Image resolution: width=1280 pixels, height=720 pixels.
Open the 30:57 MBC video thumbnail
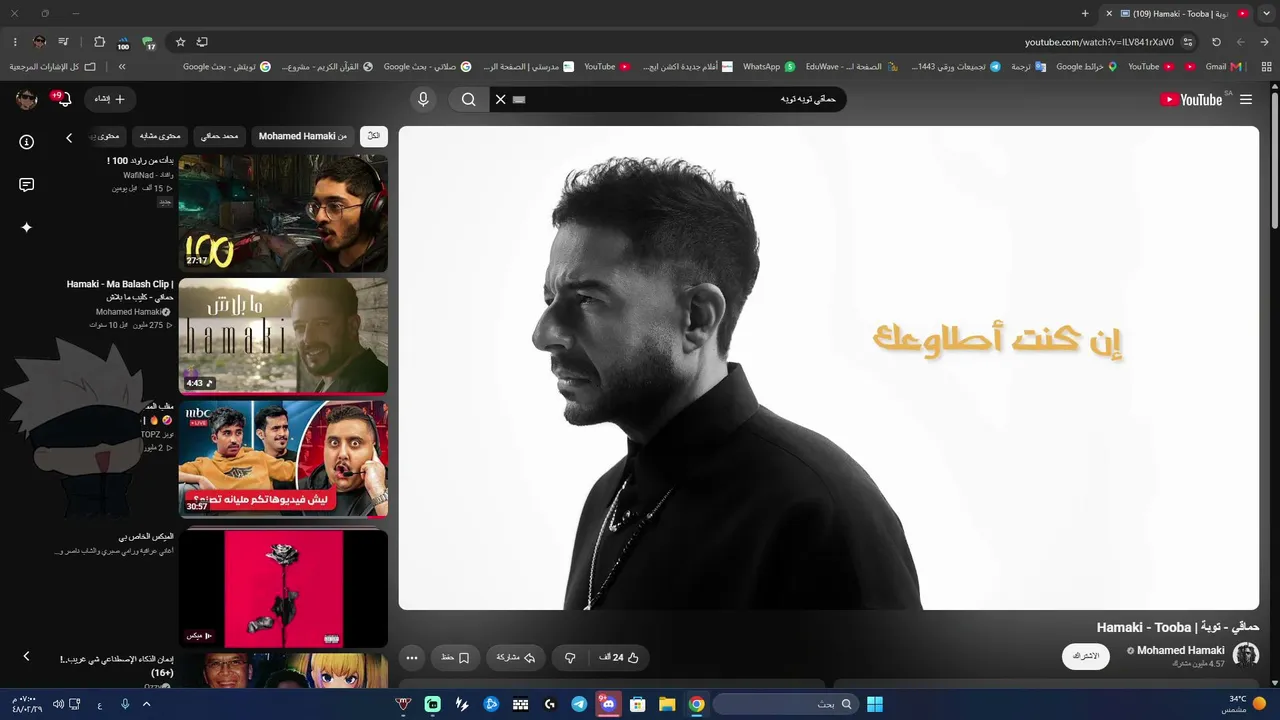point(283,459)
